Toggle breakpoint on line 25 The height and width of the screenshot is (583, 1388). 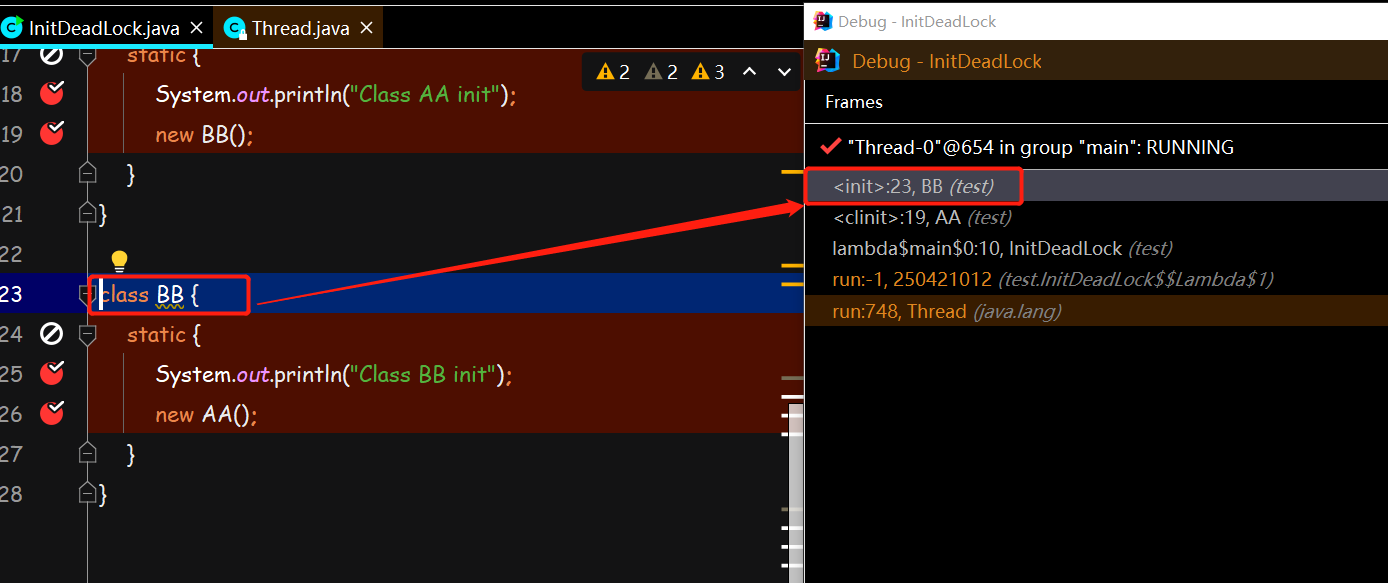pyautogui.click(x=51, y=373)
